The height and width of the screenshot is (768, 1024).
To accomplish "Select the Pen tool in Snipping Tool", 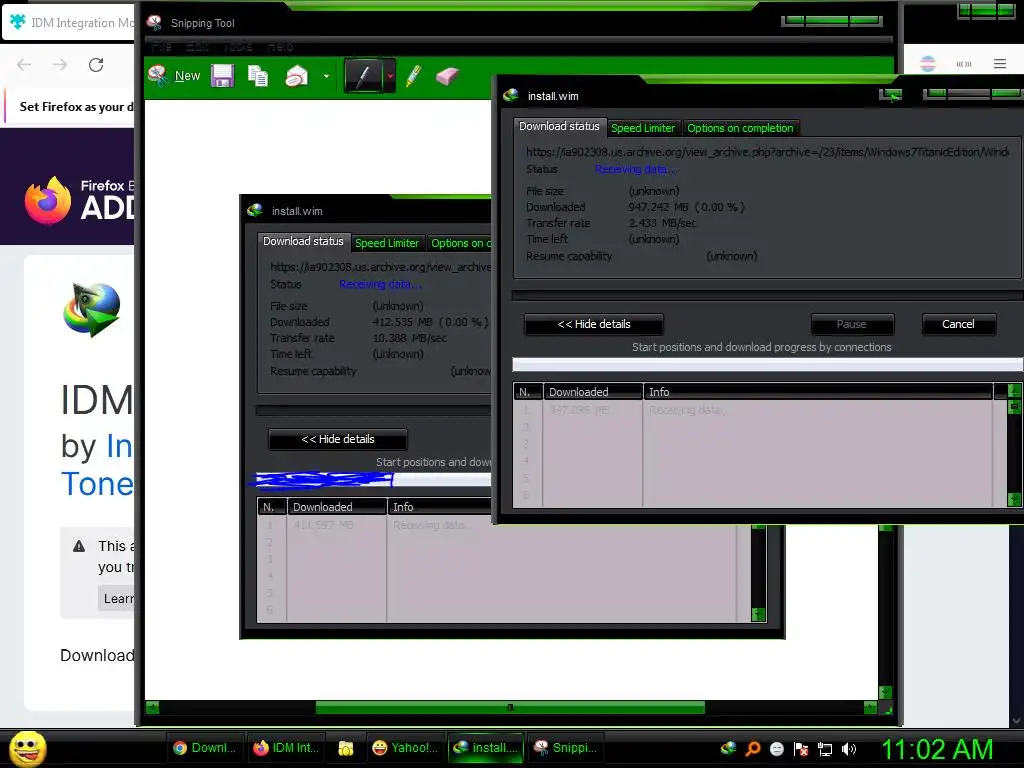I will tap(364, 76).
